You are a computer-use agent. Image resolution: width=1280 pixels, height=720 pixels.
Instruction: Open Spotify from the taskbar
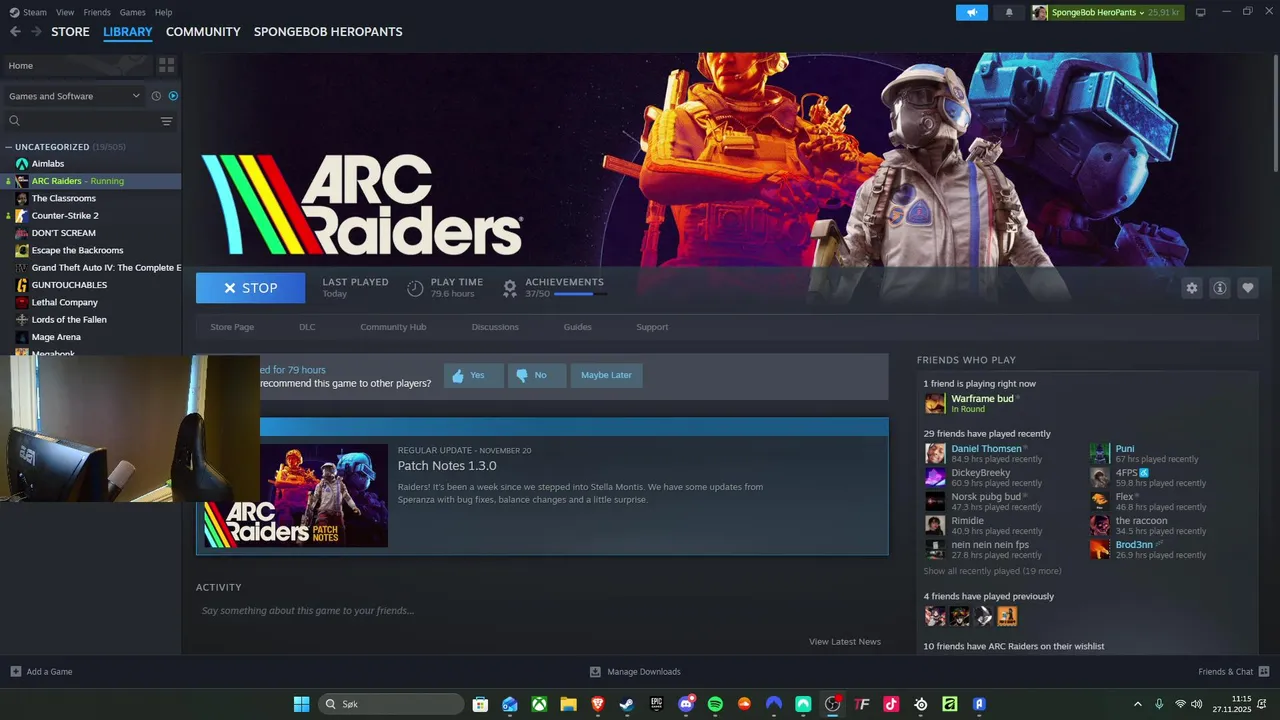pyautogui.click(x=715, y=704)
